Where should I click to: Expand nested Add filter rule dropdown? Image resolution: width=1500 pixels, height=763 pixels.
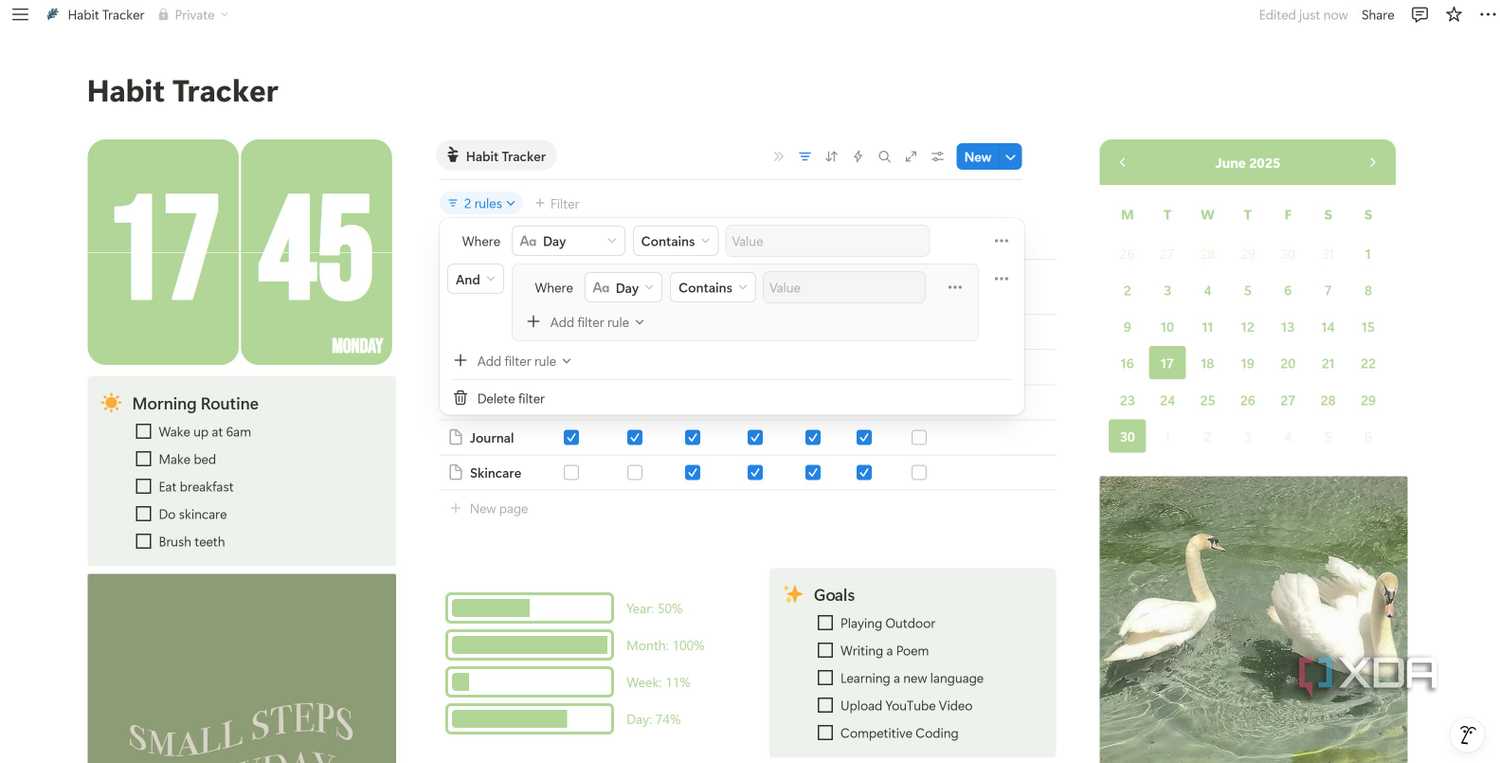tap(585, 322)
